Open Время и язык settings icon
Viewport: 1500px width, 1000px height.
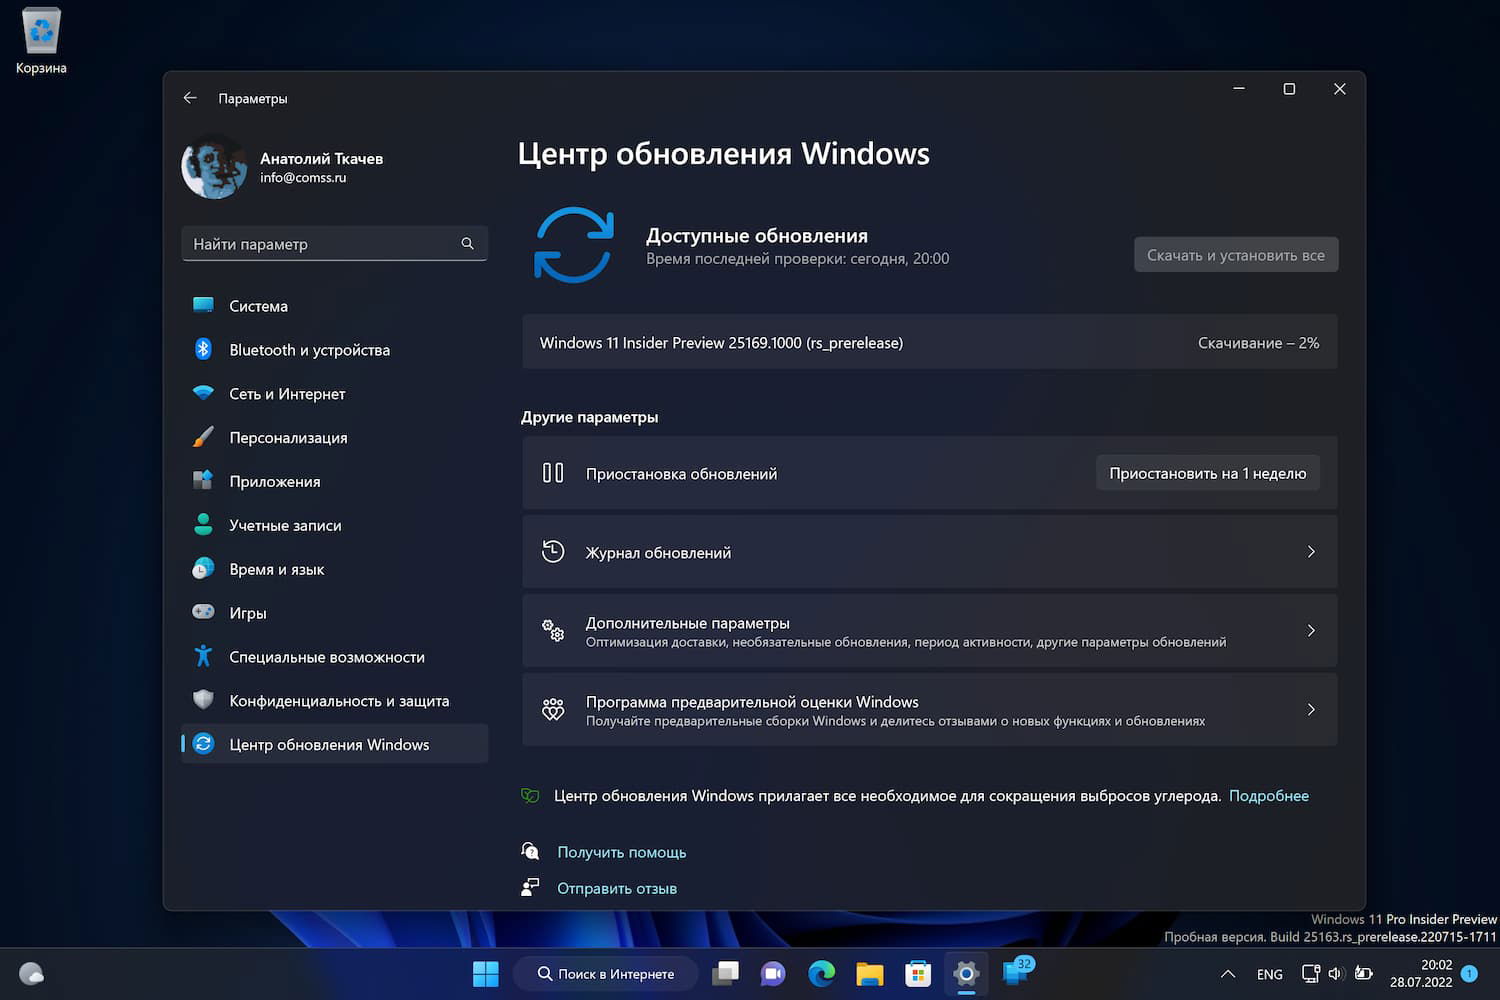(x=203, y=569)
